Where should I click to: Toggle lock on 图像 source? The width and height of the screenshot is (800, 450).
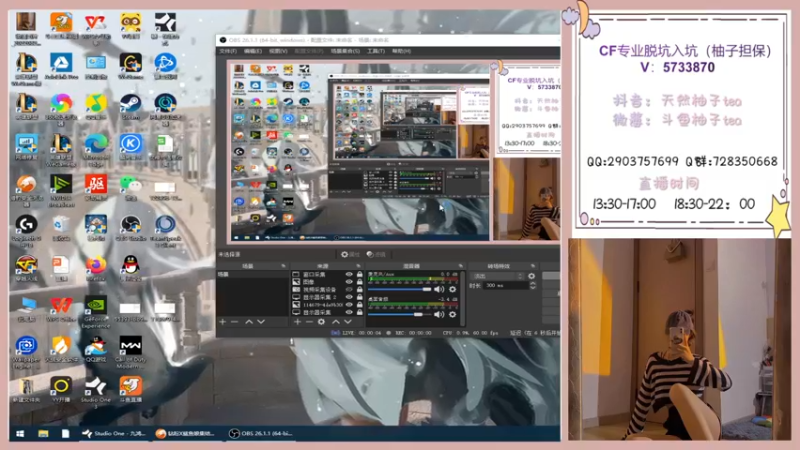[x=360, y=282]
